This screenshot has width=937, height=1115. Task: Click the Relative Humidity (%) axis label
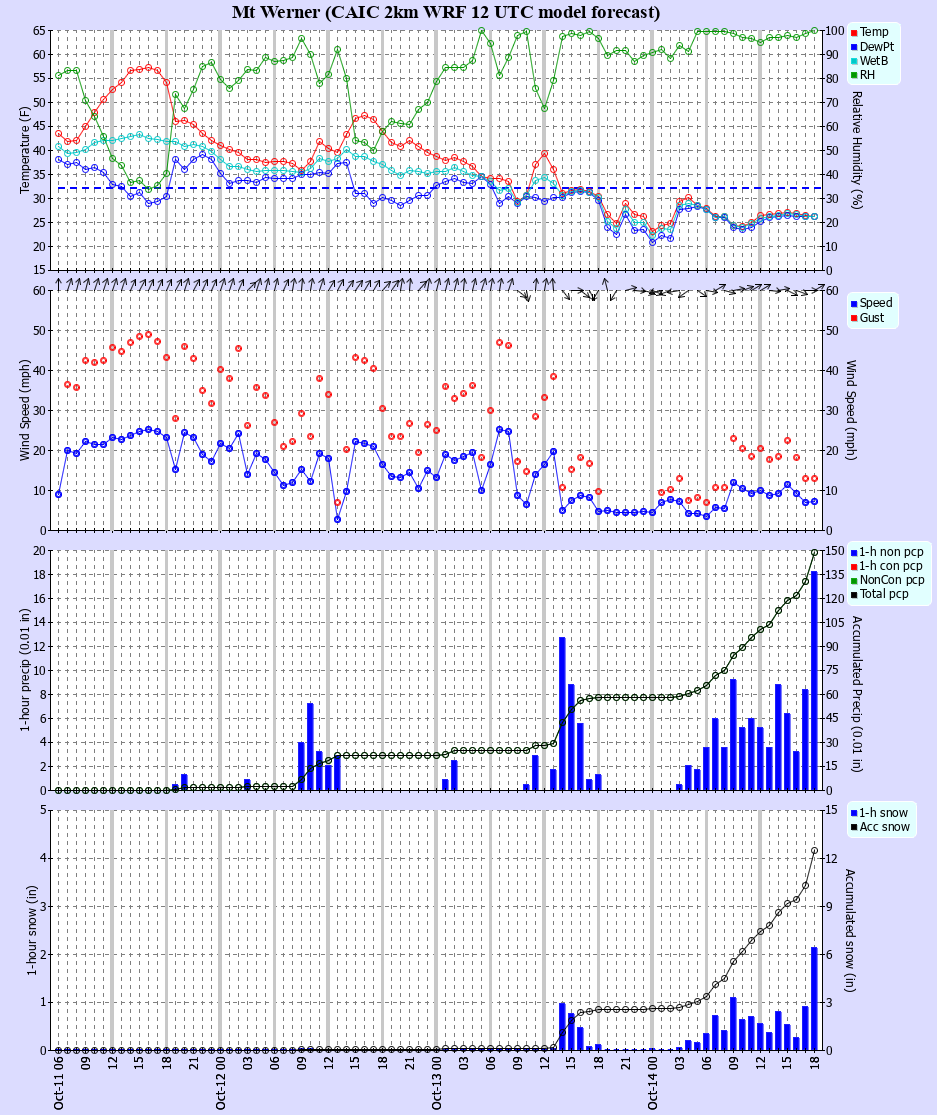pos(857,150)
